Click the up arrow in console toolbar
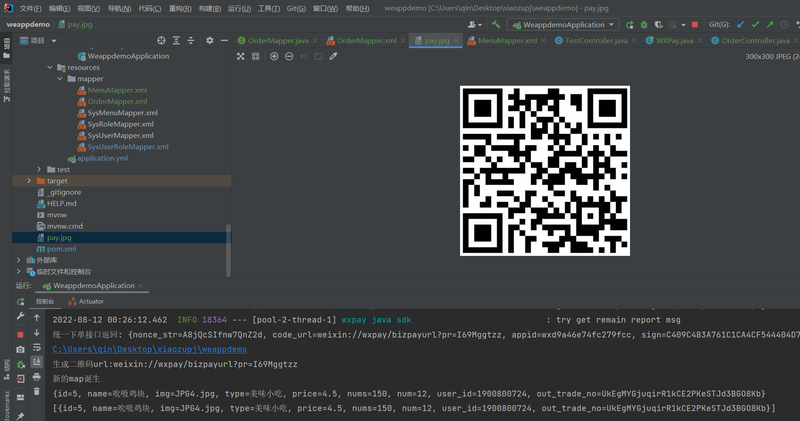 tap(37, 318)
